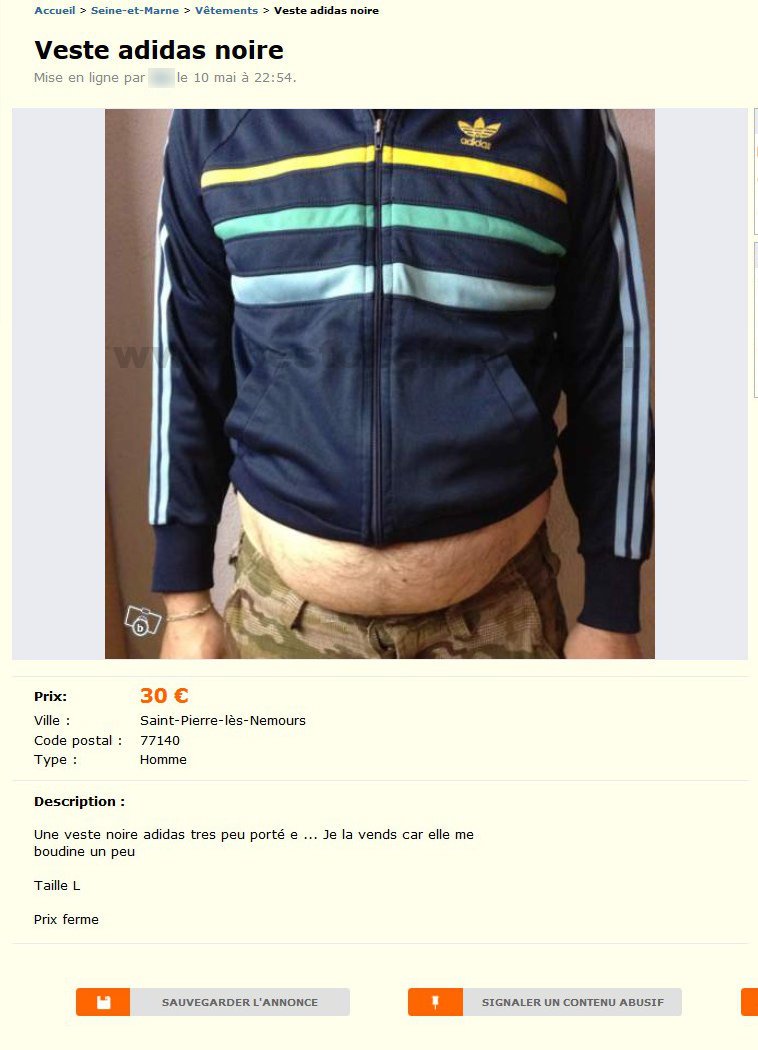The image size is (758, 1050).
Task: Click the yellow Adidas logo on the jacket
Action: click(x=477, y=133)
